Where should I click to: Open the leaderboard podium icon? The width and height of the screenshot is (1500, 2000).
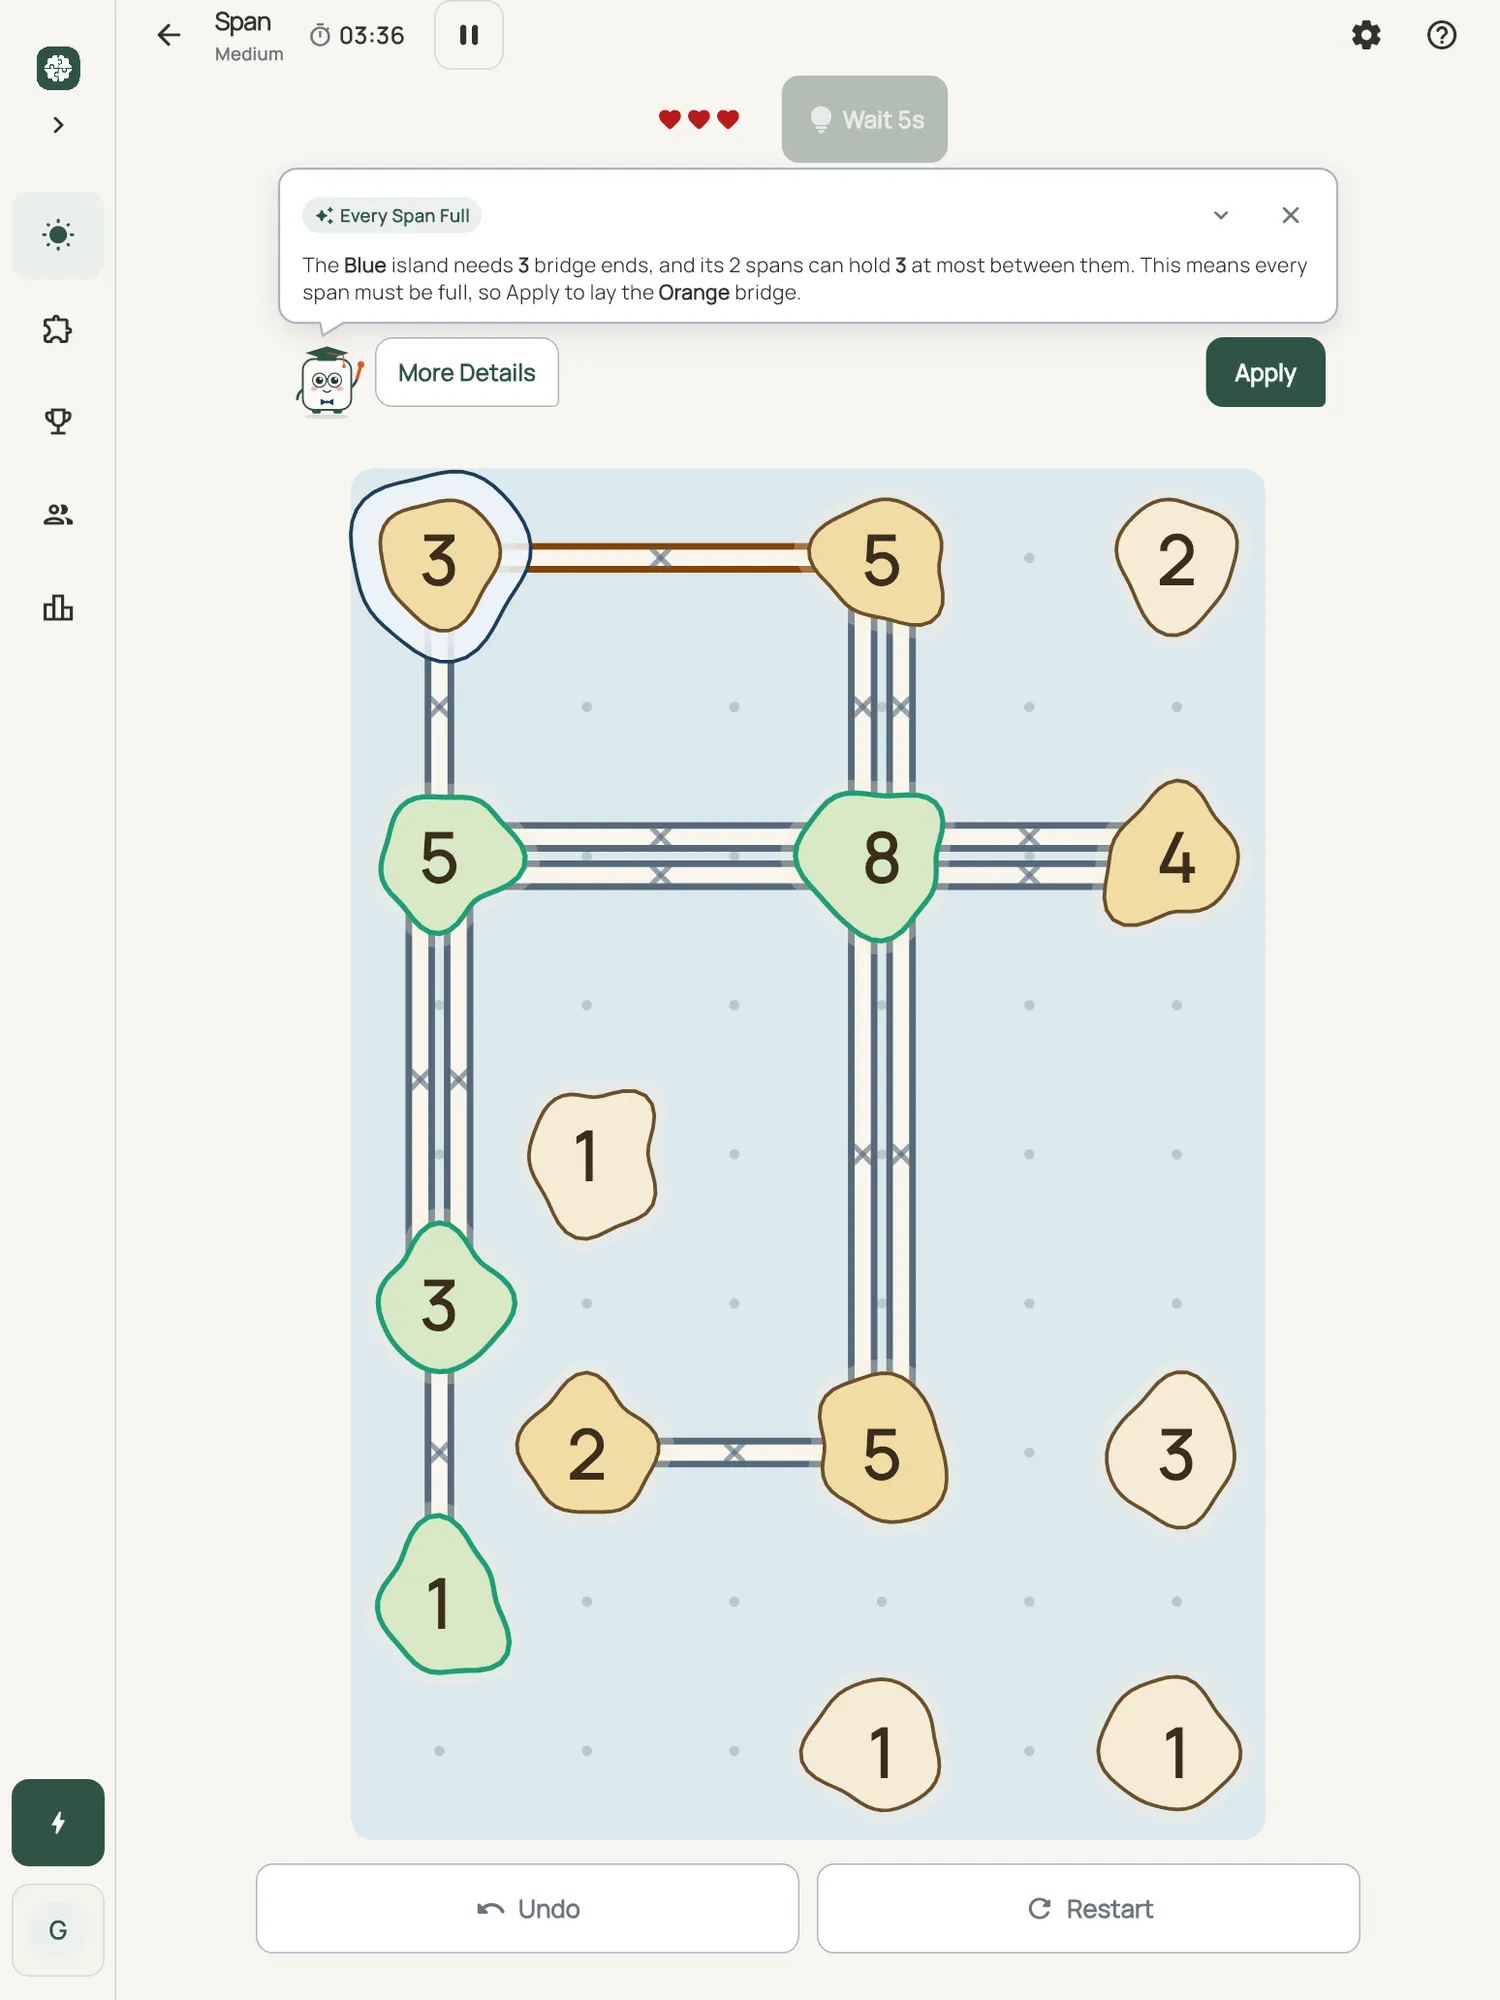pos(58,608)
